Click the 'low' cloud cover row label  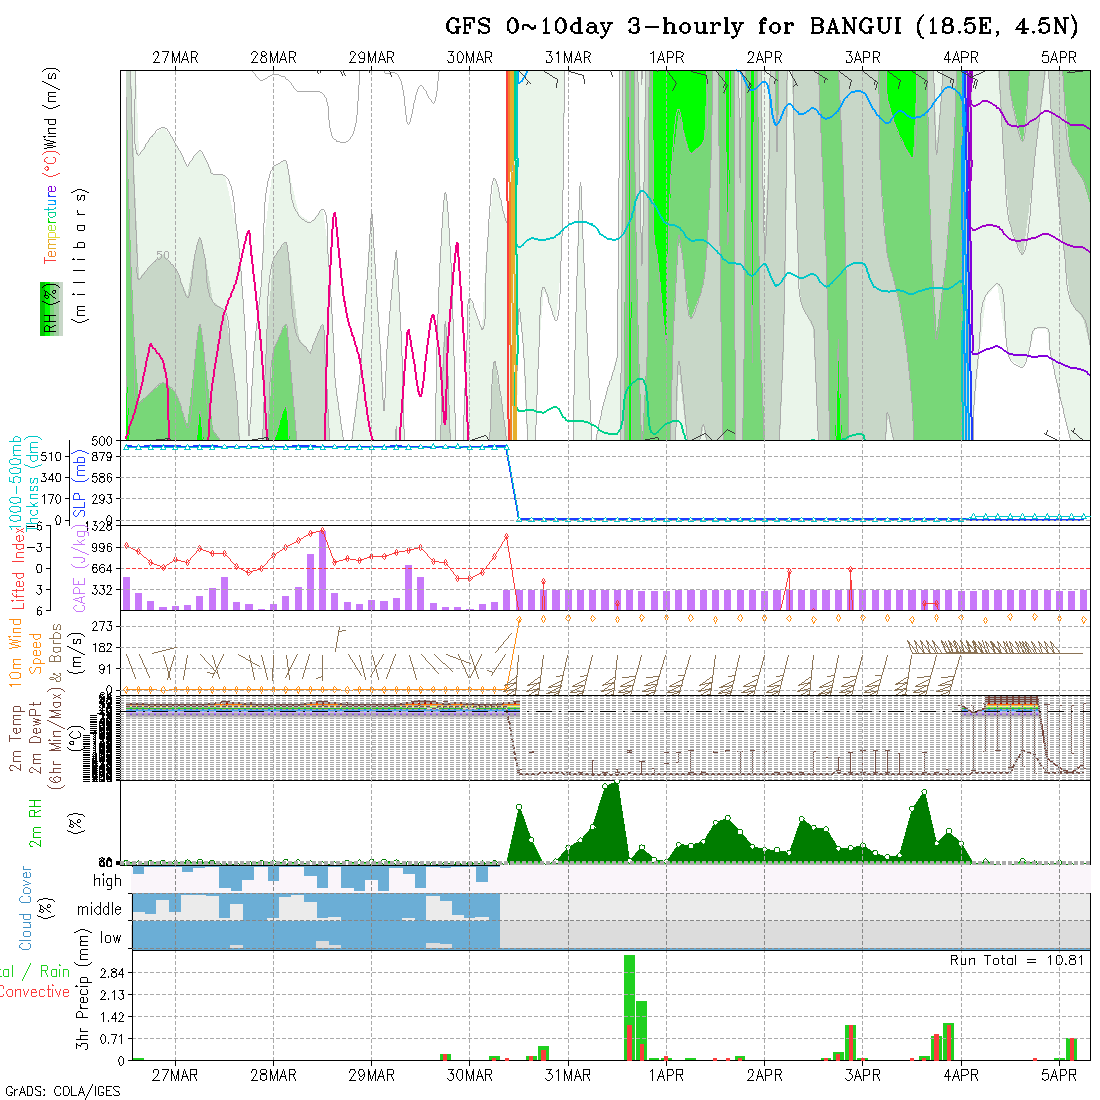[x=110, y=938]
